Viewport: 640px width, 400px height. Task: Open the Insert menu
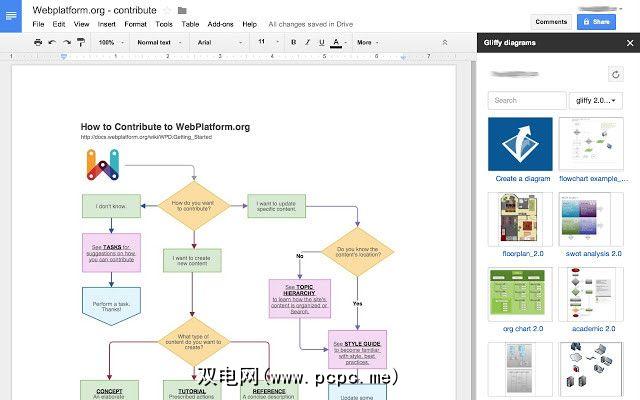107,24
